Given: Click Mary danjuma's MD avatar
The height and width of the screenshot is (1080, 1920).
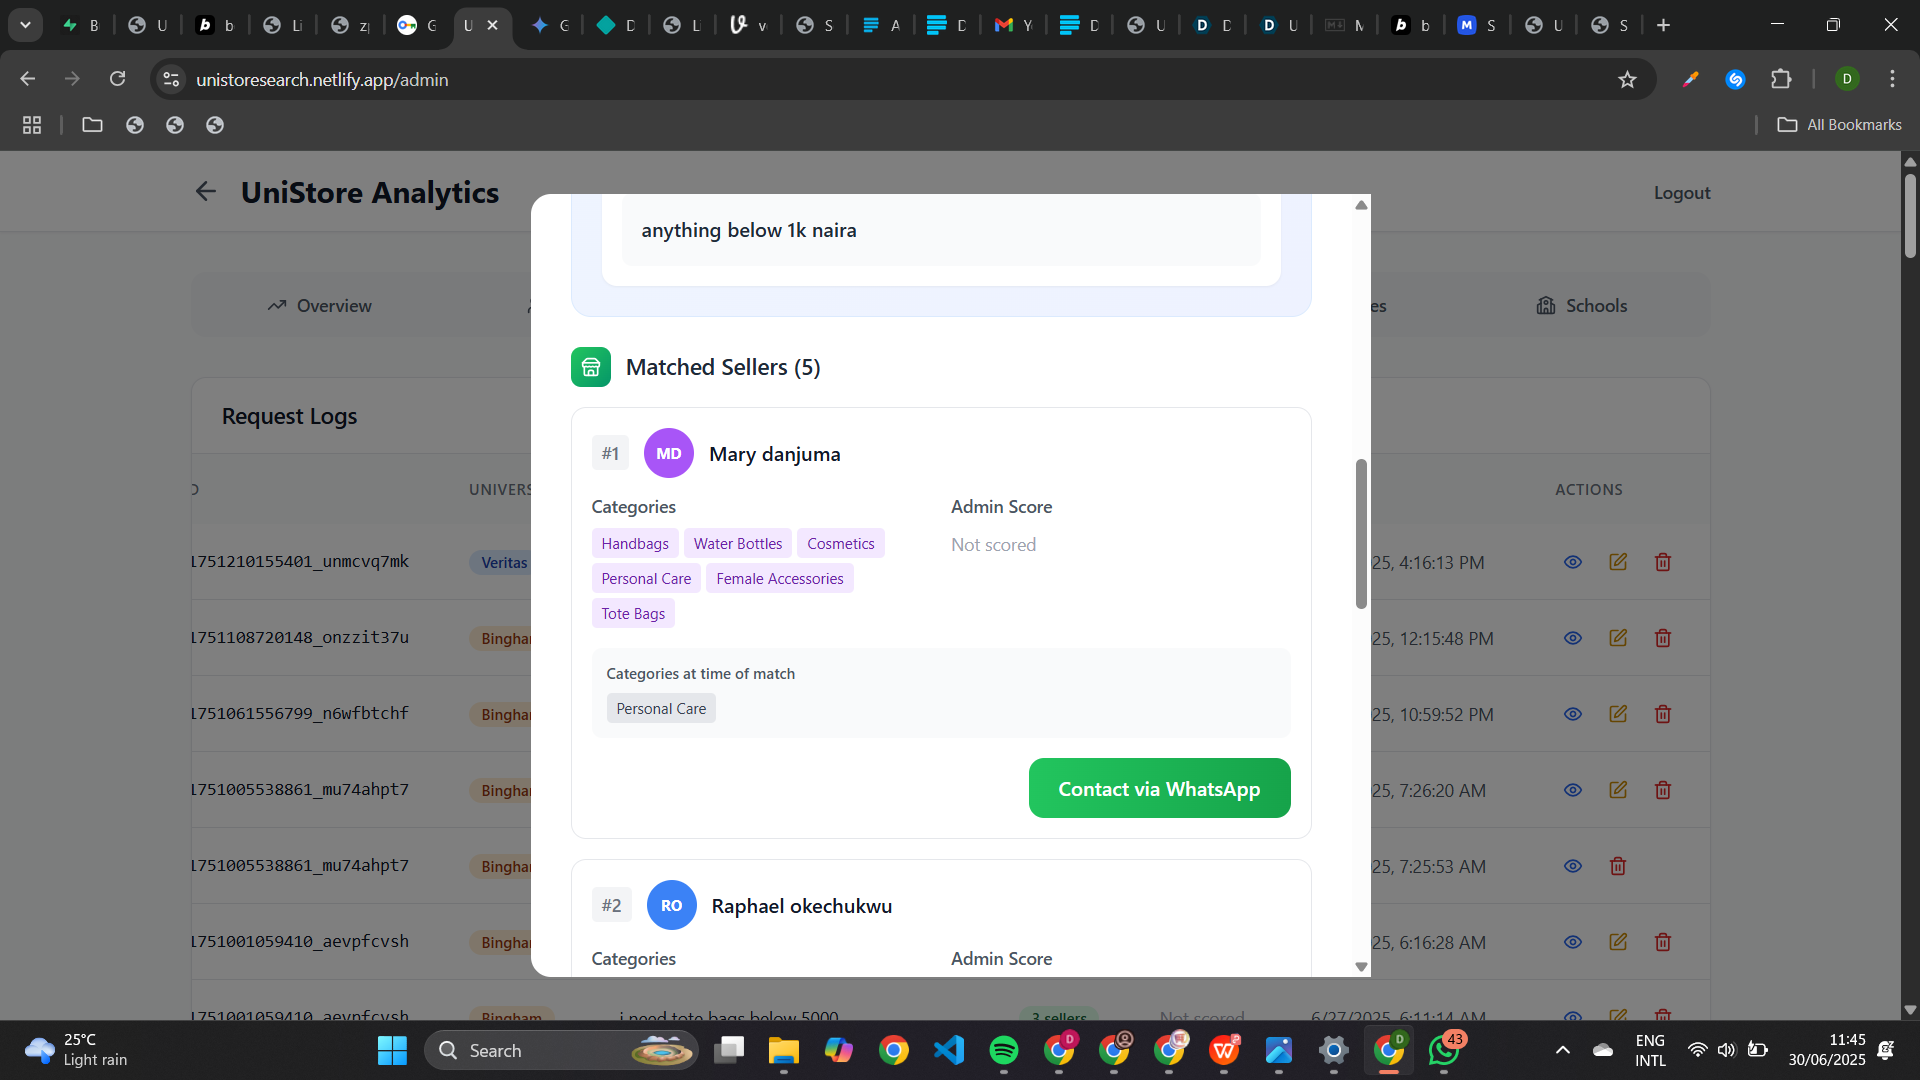Looking at the screenshot, I should point(668,454).
